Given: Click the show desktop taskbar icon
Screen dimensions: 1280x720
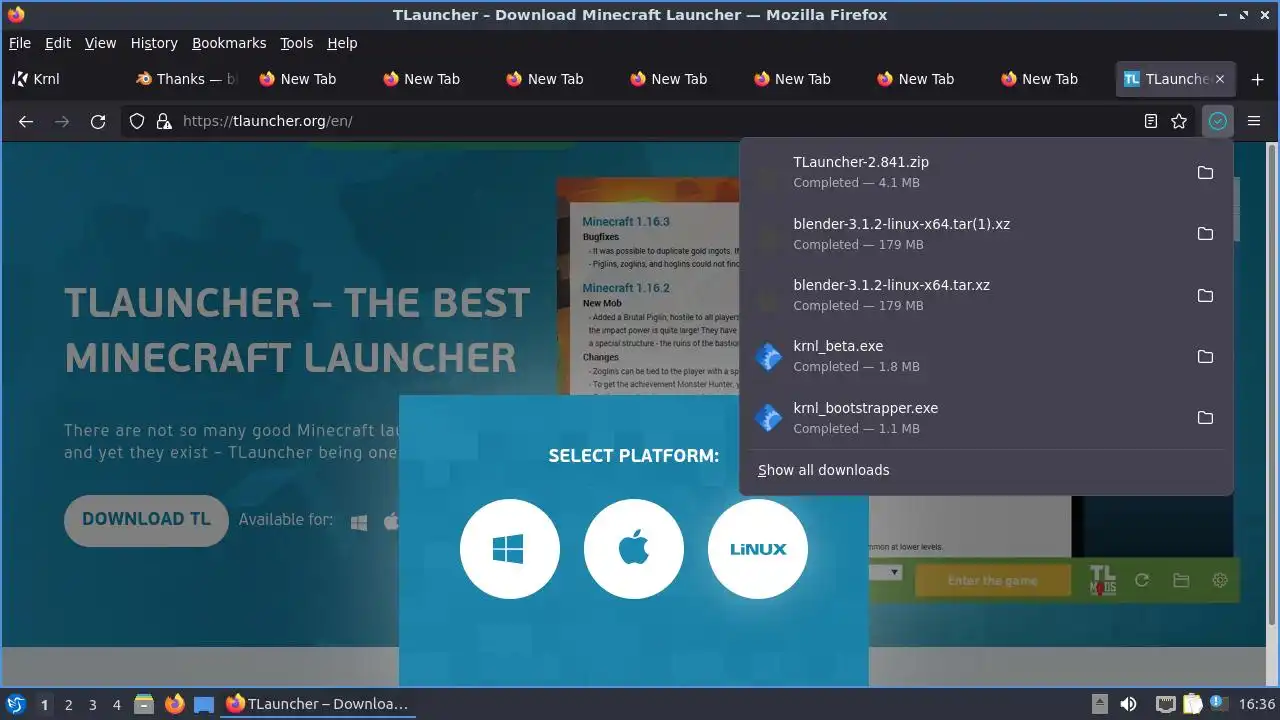Looking at the screenshot, I should 204,704.
